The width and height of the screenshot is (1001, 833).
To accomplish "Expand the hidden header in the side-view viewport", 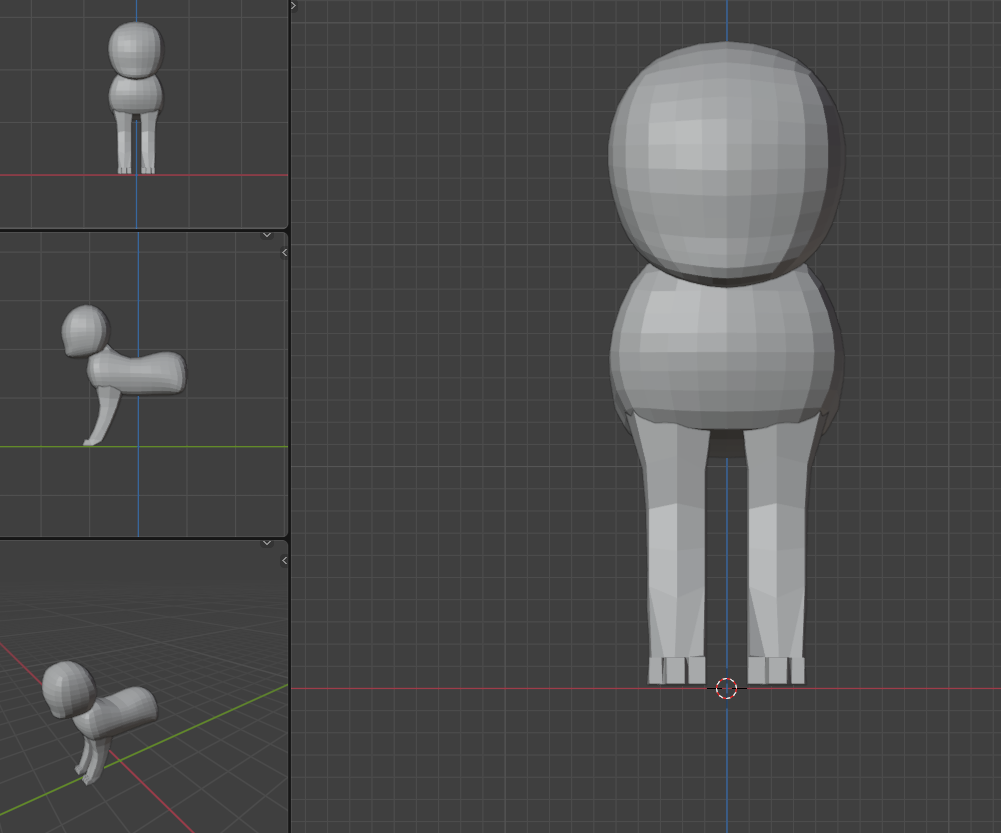I will click(267, 235).
